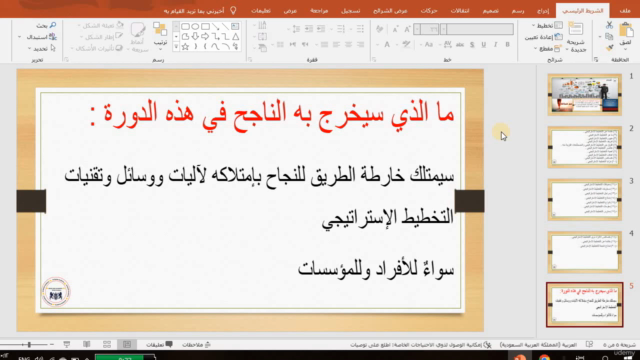Expand the مقطع section dropdown
The height and width of the screenshot is (360, 640).
point(536,49)
